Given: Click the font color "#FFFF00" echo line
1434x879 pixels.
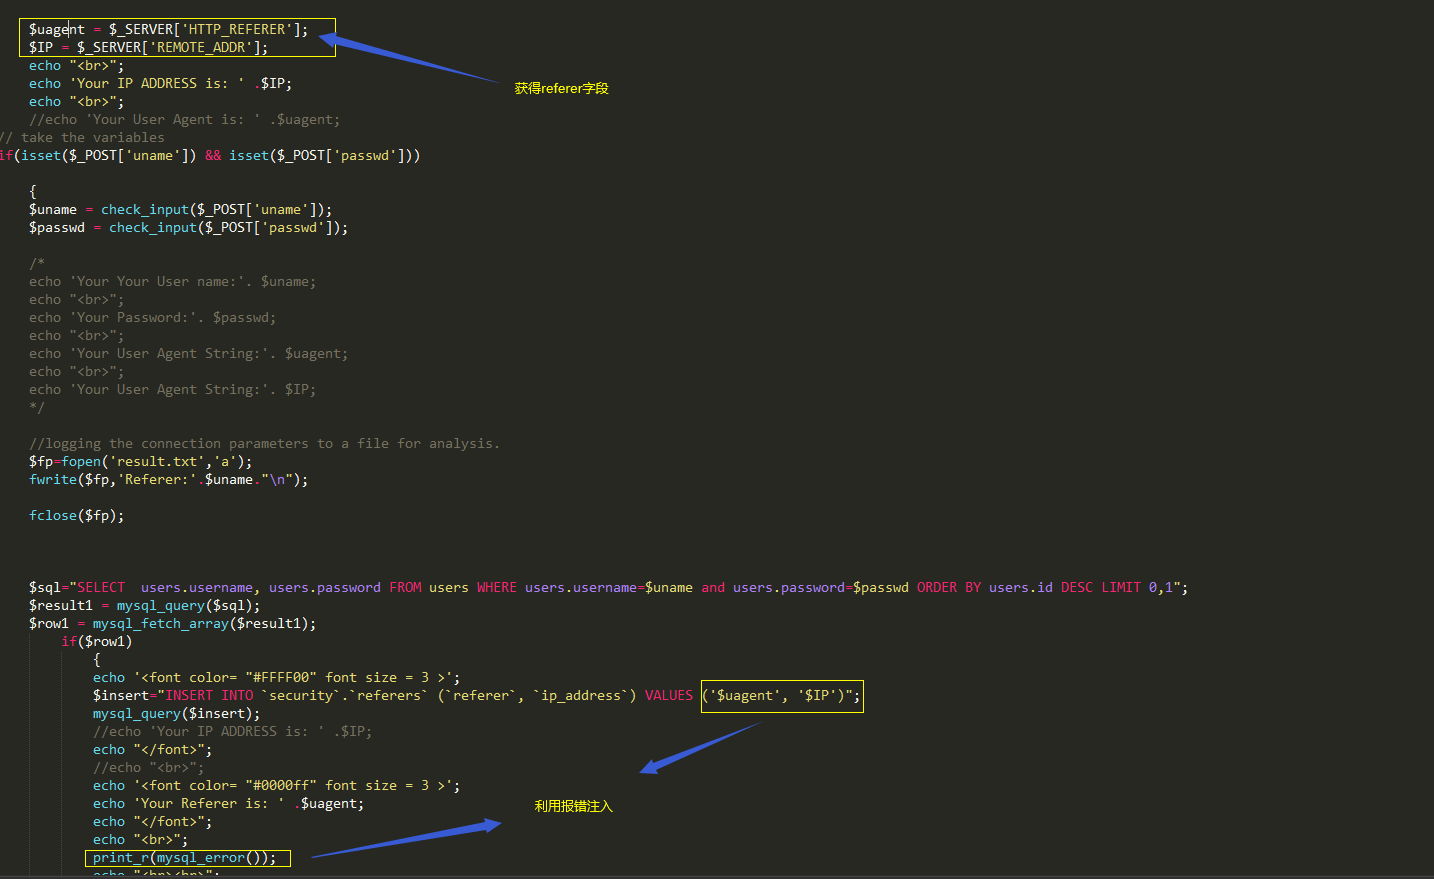Looking at the screenshot, I should tap(276, 677).
